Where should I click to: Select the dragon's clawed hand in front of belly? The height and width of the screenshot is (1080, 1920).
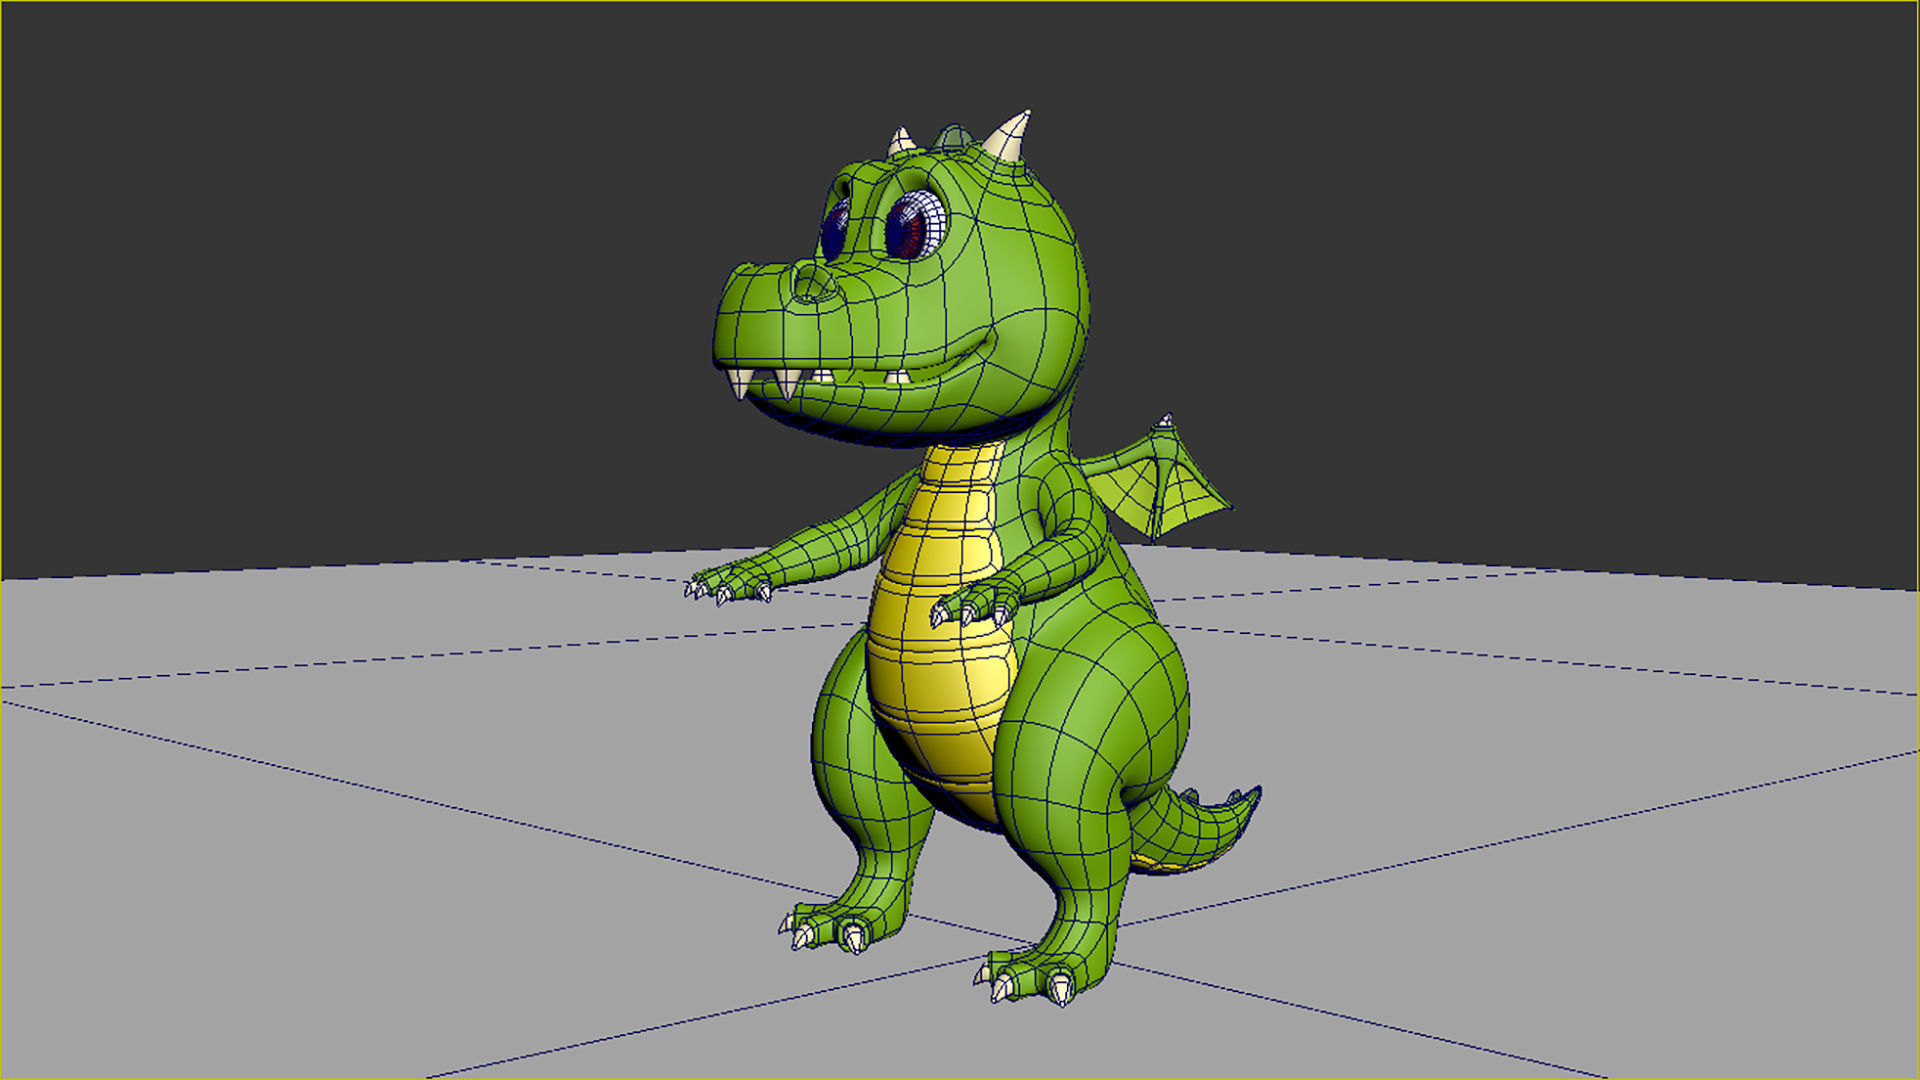975,602
